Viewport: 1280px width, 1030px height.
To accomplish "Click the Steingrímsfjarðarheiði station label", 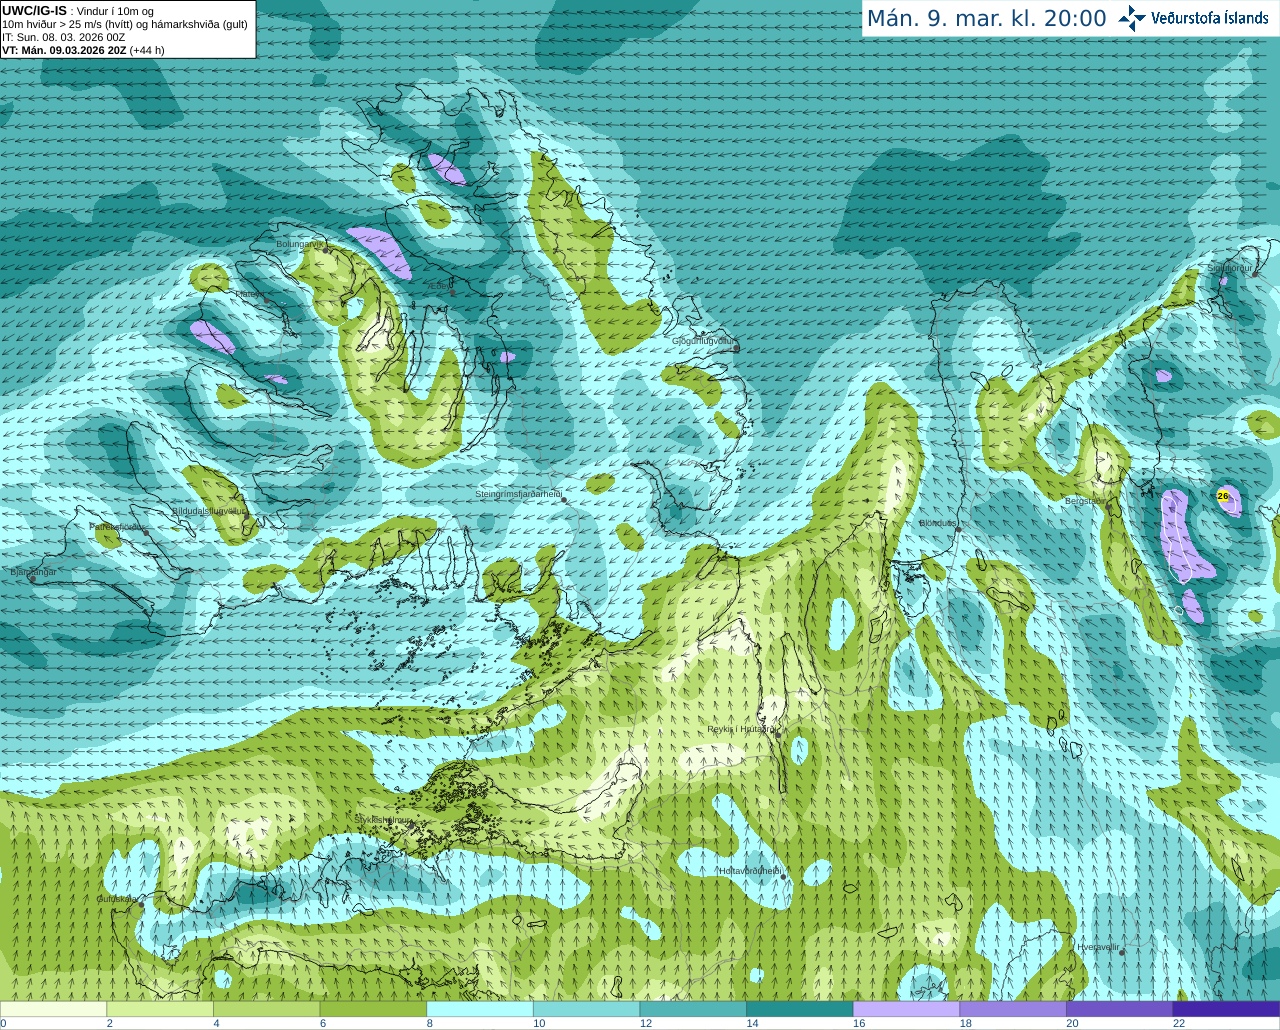I will coord(517,494).
